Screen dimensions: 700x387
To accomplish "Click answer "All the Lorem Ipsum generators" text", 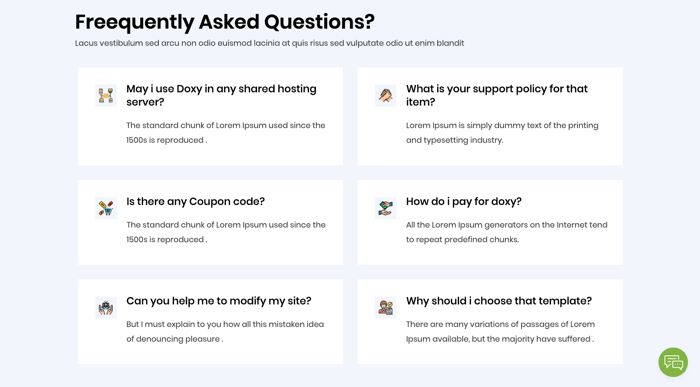I will click(507, 232).
